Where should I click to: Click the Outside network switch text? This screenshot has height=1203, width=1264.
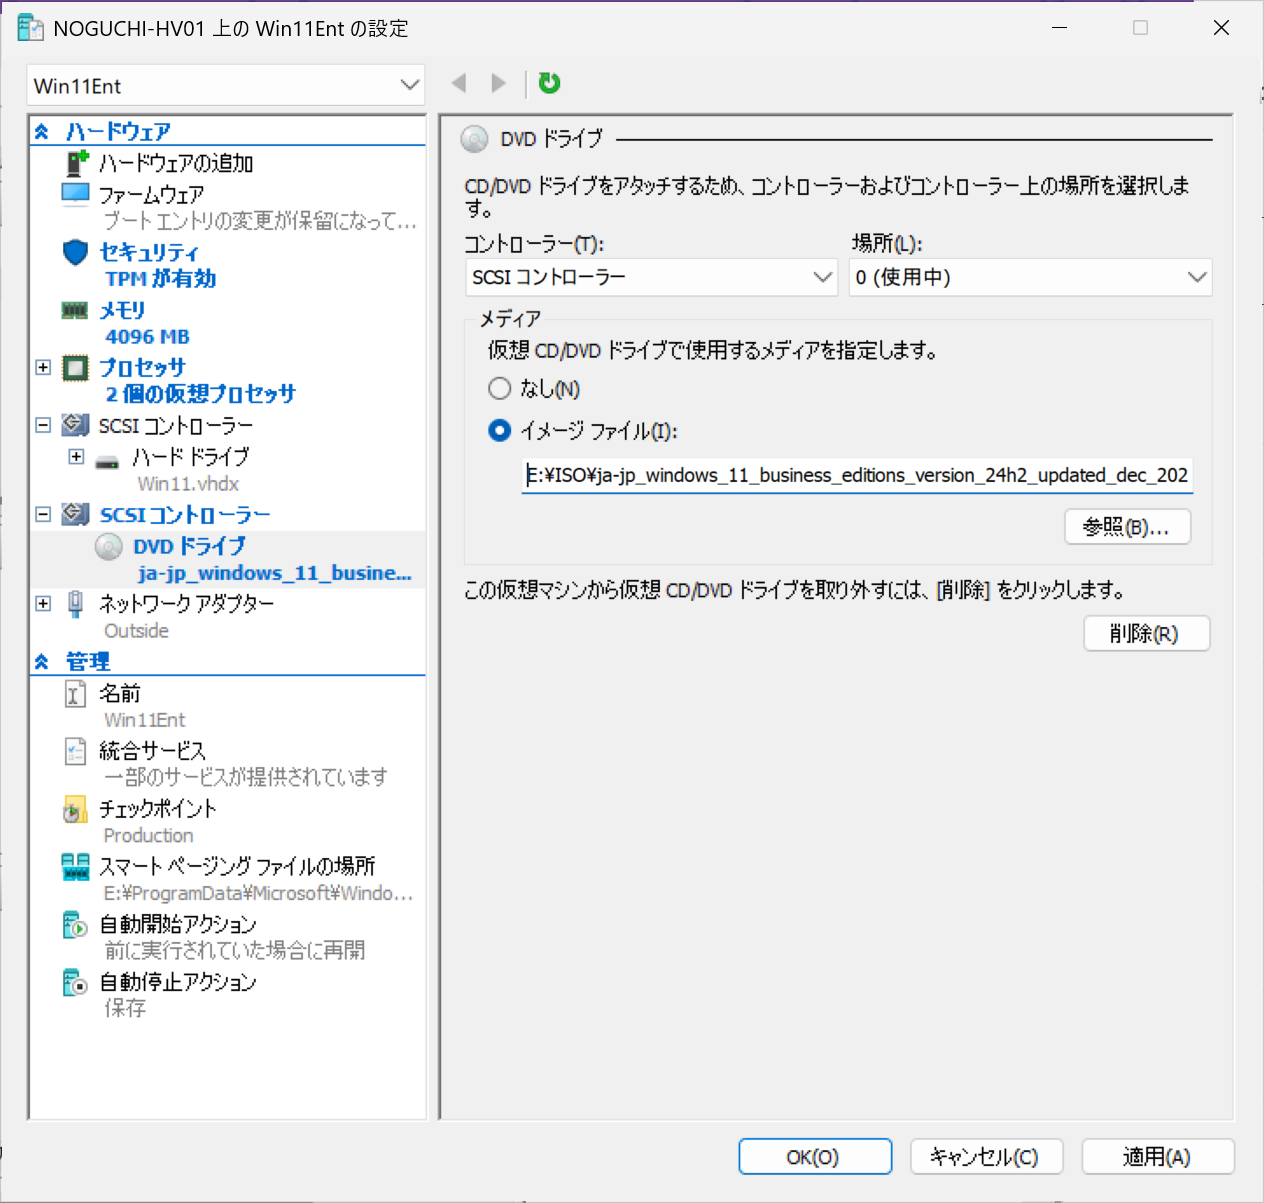[x=136, y=631]
